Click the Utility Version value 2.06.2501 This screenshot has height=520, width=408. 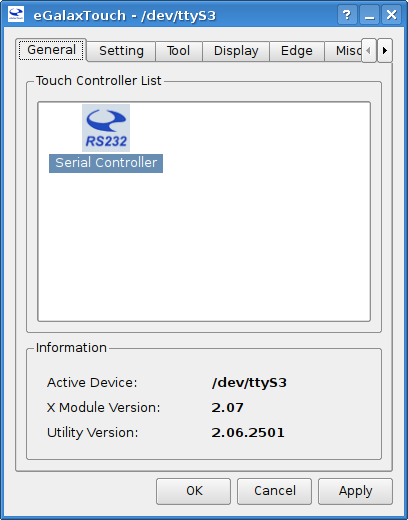pyautogui.click(x=248, y=433)
